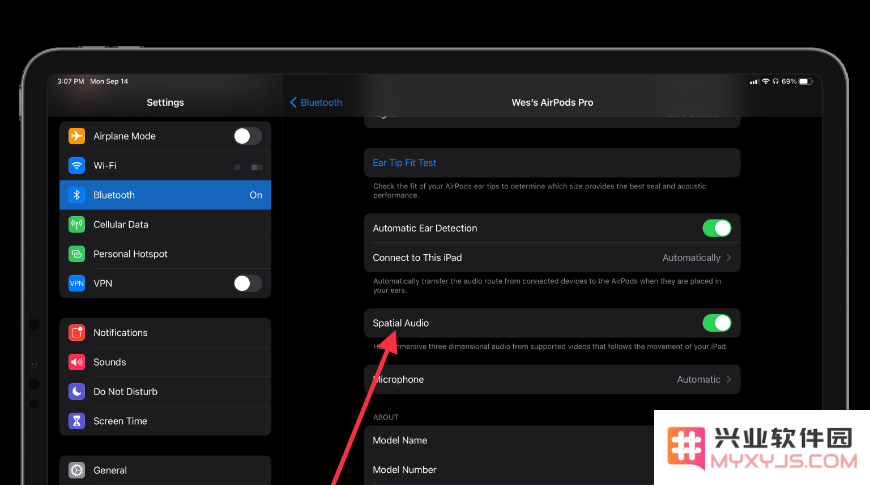Tap the Screen Time hourglass icon
This screenshot has width=870, height=485.
coord(77,421)
